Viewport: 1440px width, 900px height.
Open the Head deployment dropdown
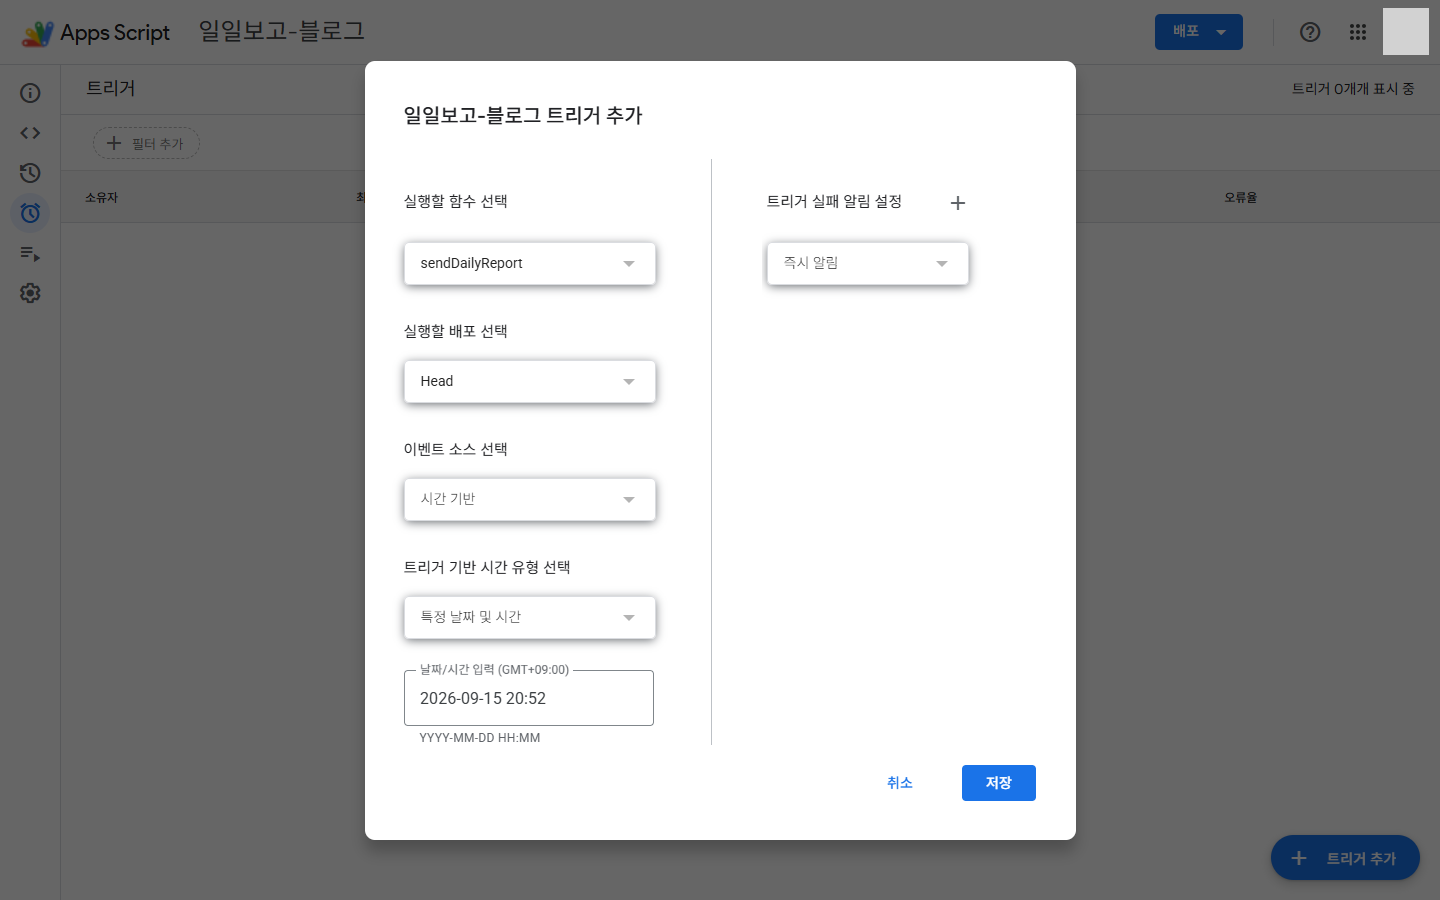530,382
